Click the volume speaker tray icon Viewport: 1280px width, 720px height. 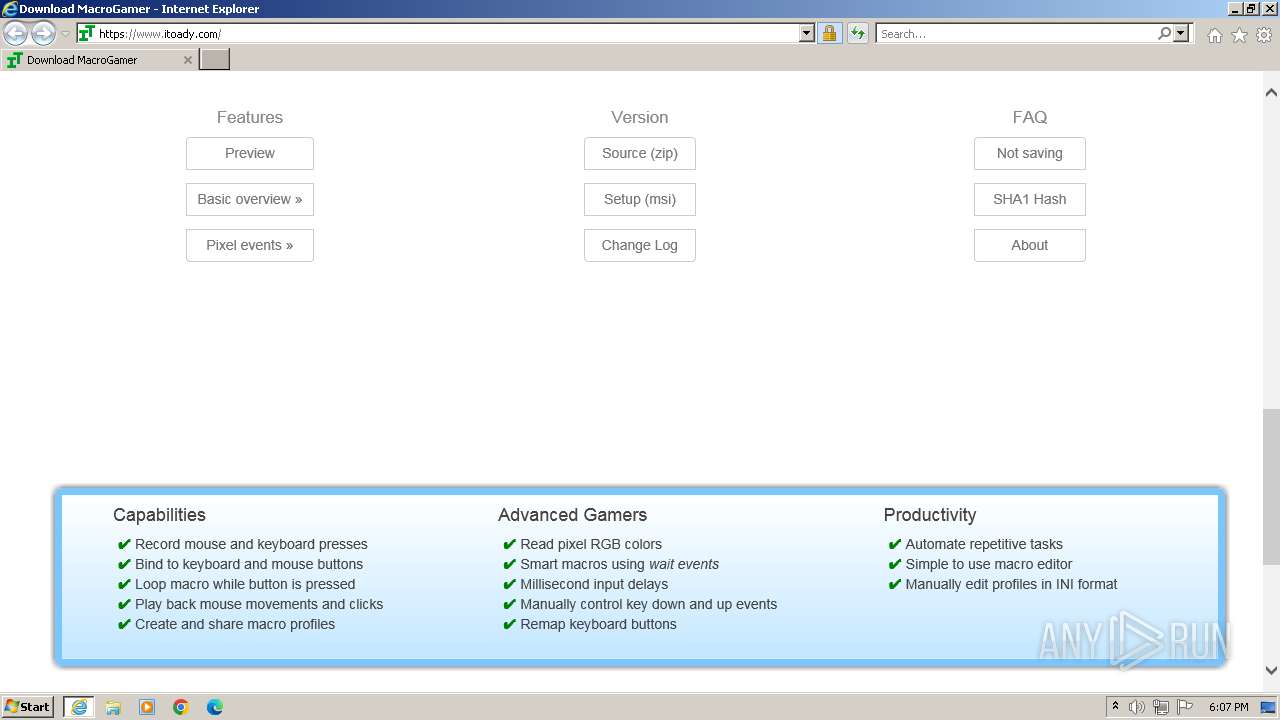click(1137, 707)
